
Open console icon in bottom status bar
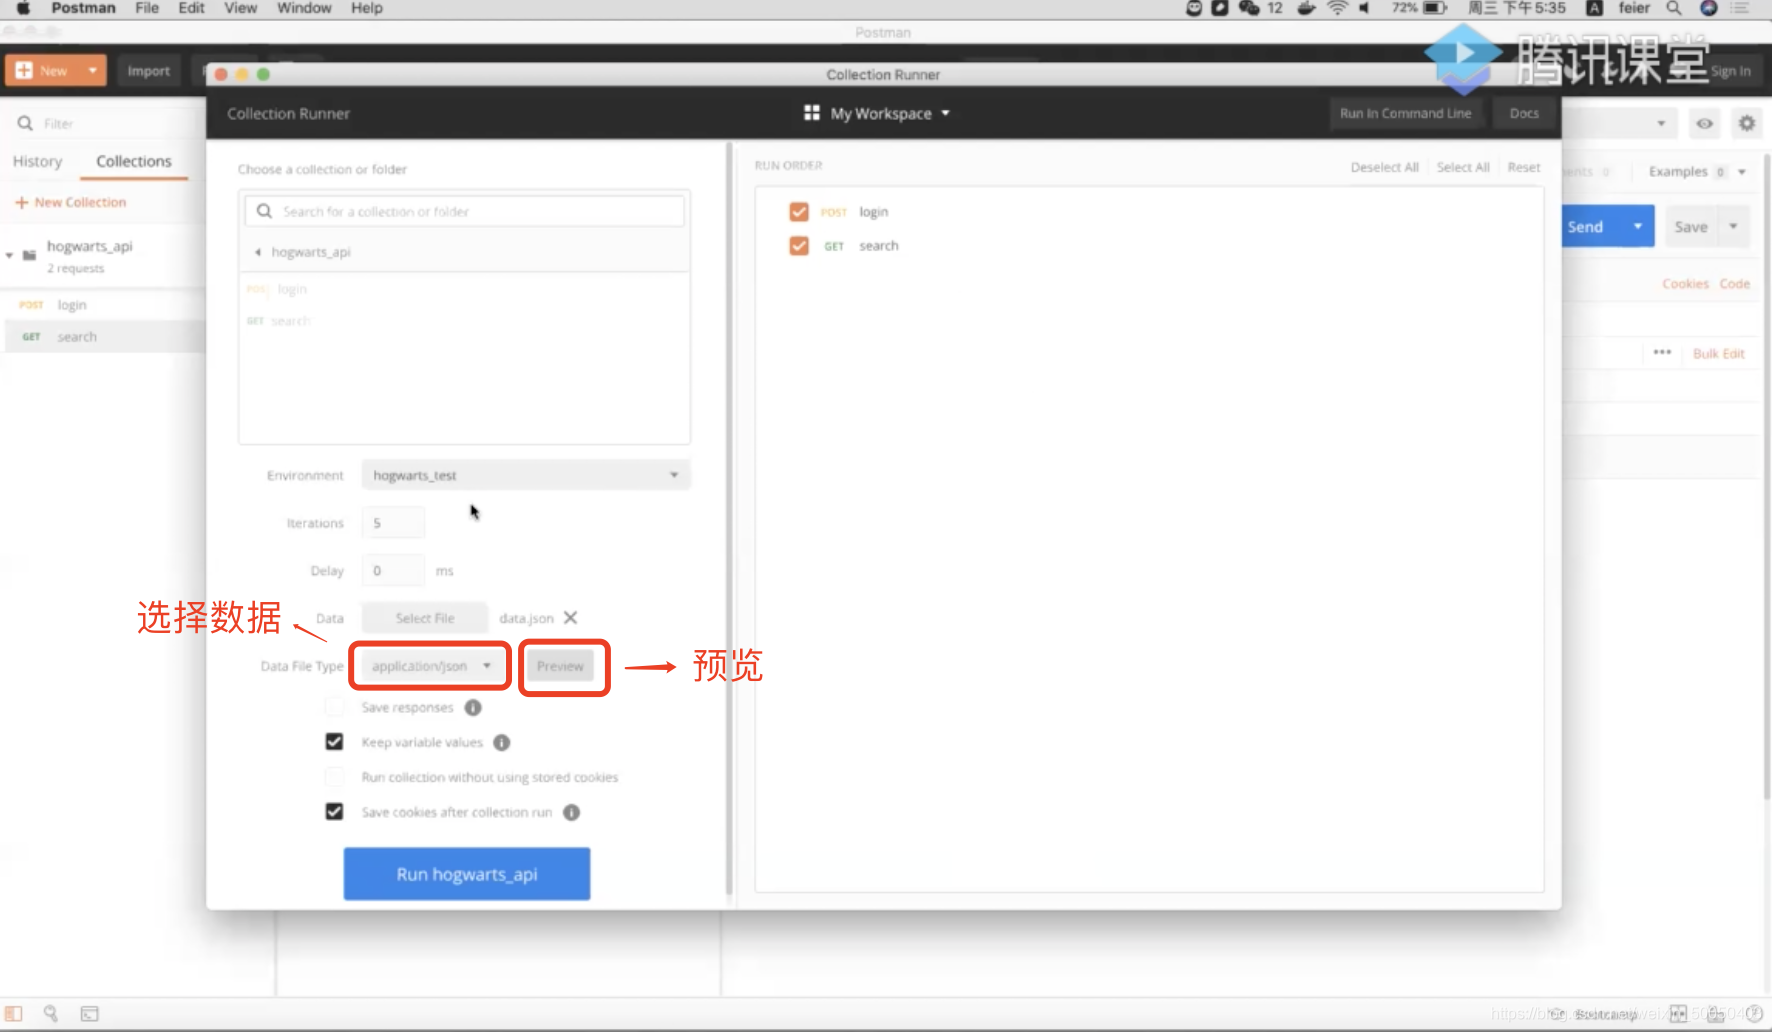click(89, 1014)
